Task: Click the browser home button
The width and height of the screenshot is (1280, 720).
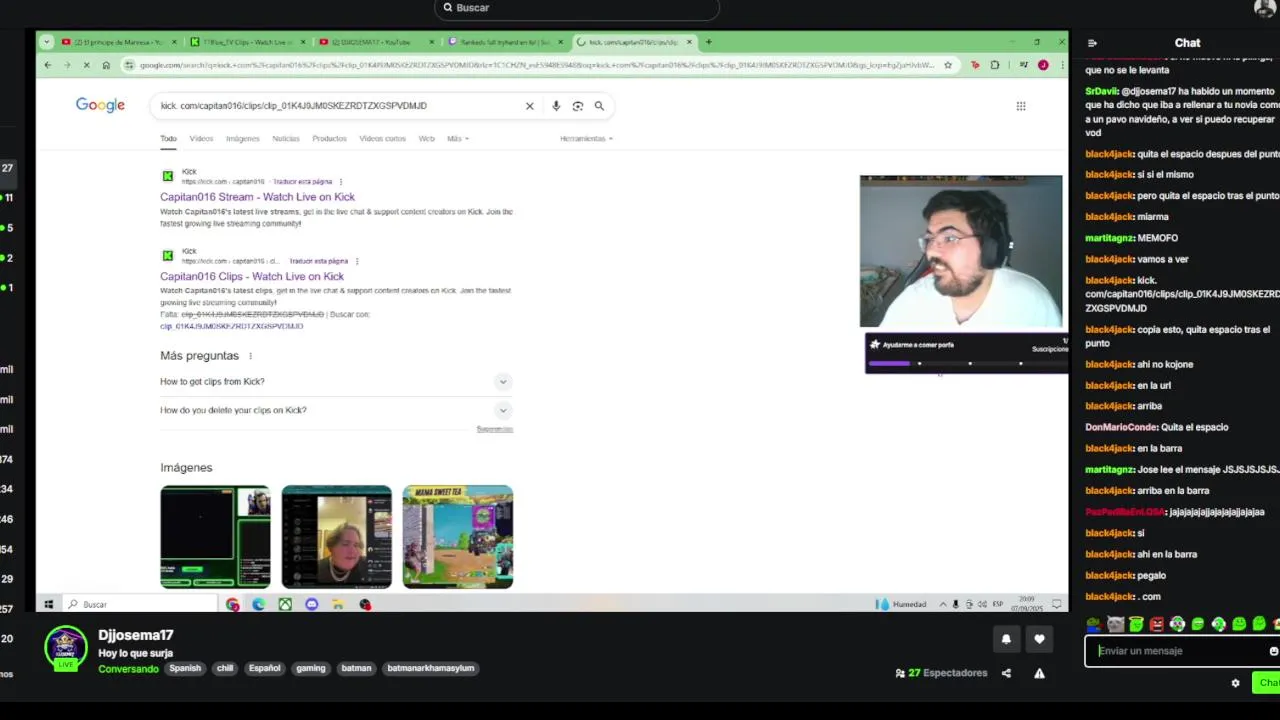Action: [x=106, y=65]
